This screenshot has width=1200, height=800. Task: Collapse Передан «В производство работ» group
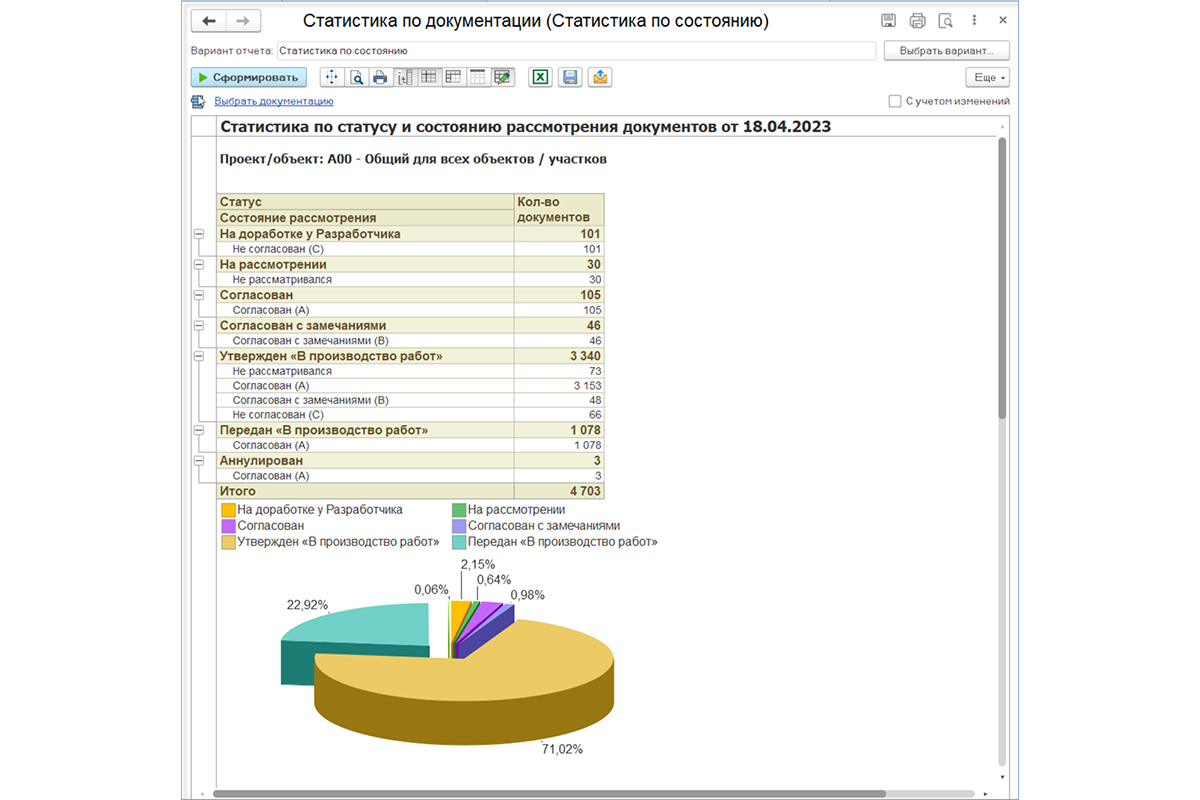click(198, 430)
